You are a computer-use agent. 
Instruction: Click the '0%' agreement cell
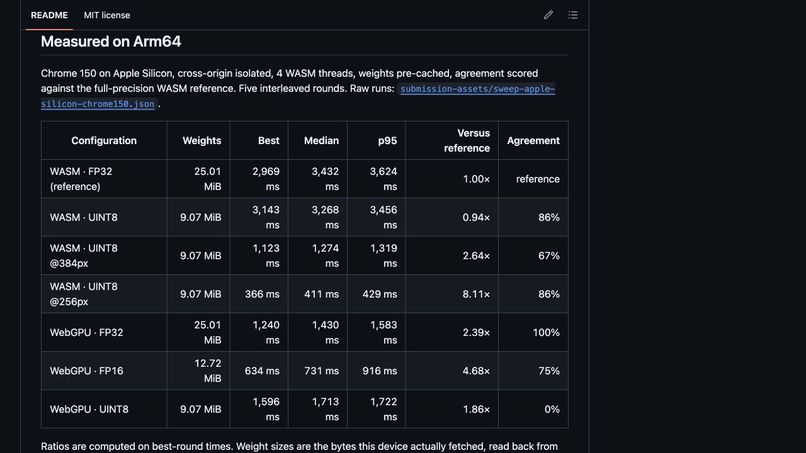pyautogui.click(x=533, y=409)
